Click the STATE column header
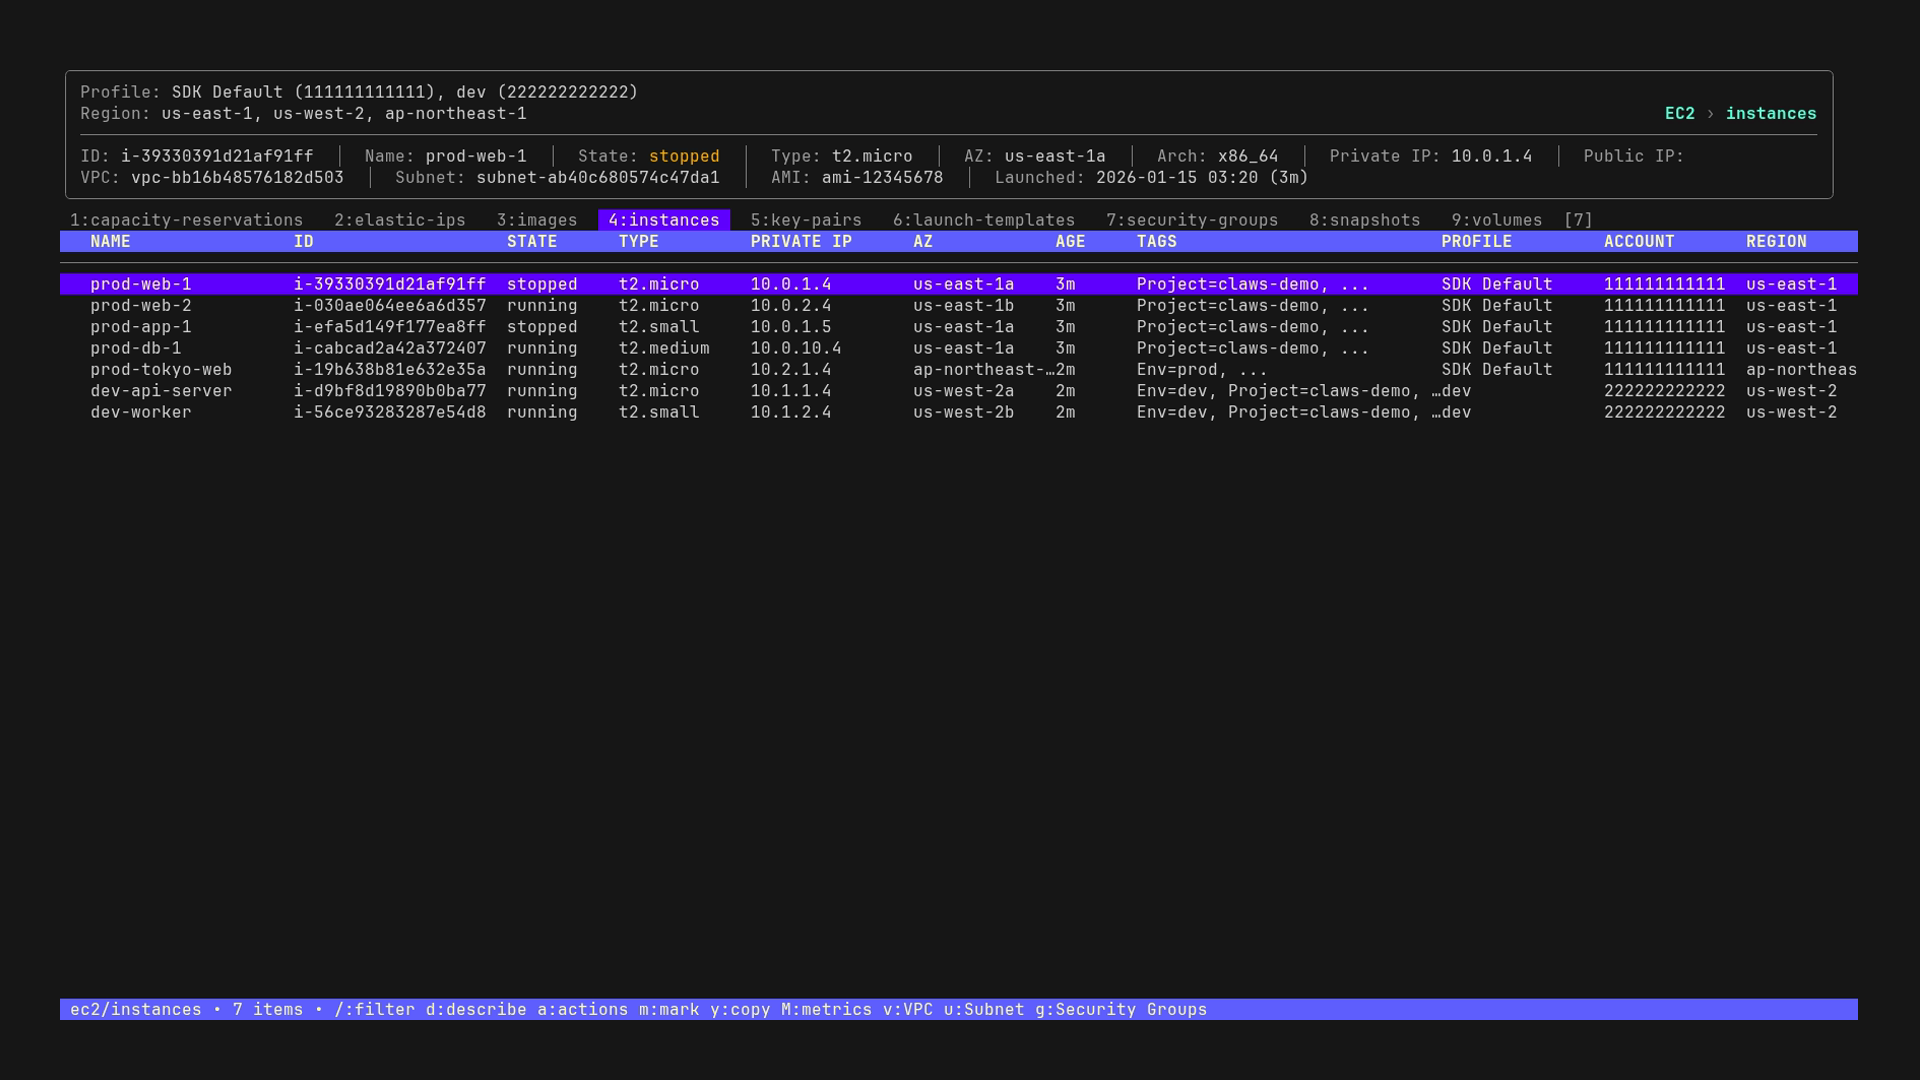This screenshot has height=1080, width=1920. point(531,241)
